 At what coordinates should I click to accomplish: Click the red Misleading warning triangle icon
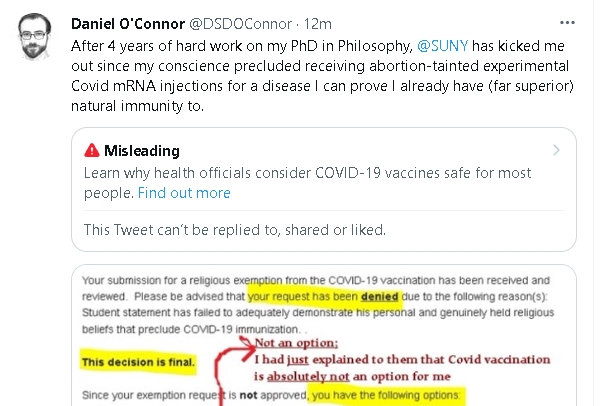point(93,151)
